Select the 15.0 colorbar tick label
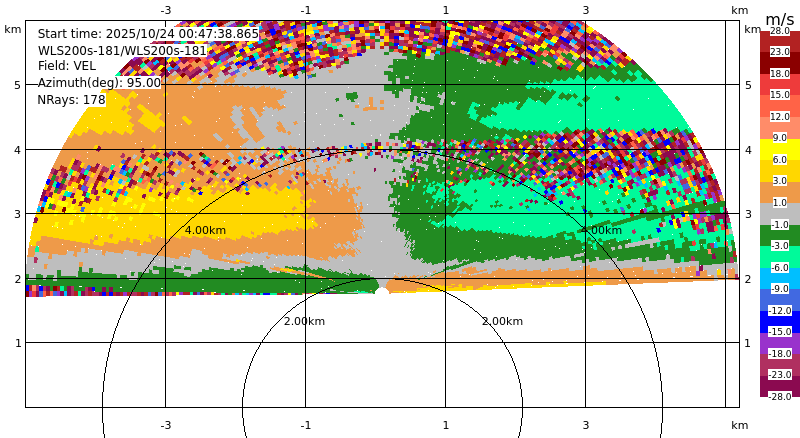This screenshot has width=800, height=438. click(780, 94)
